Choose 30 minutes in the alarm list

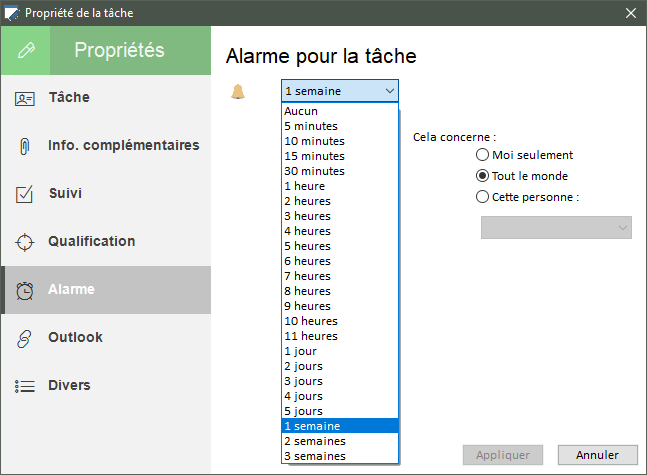click(x=340, y=171)
